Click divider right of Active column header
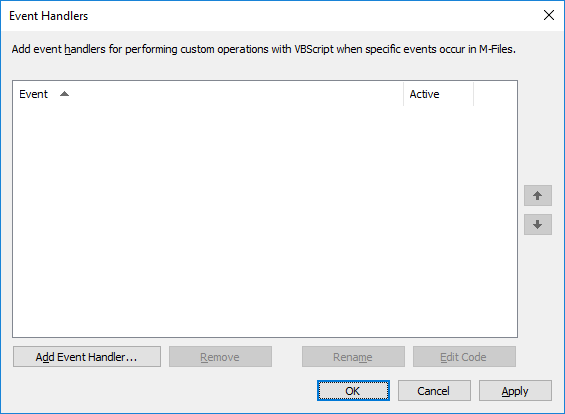The height and width of the screenshot is (414, 565). [x=473, y=94]
